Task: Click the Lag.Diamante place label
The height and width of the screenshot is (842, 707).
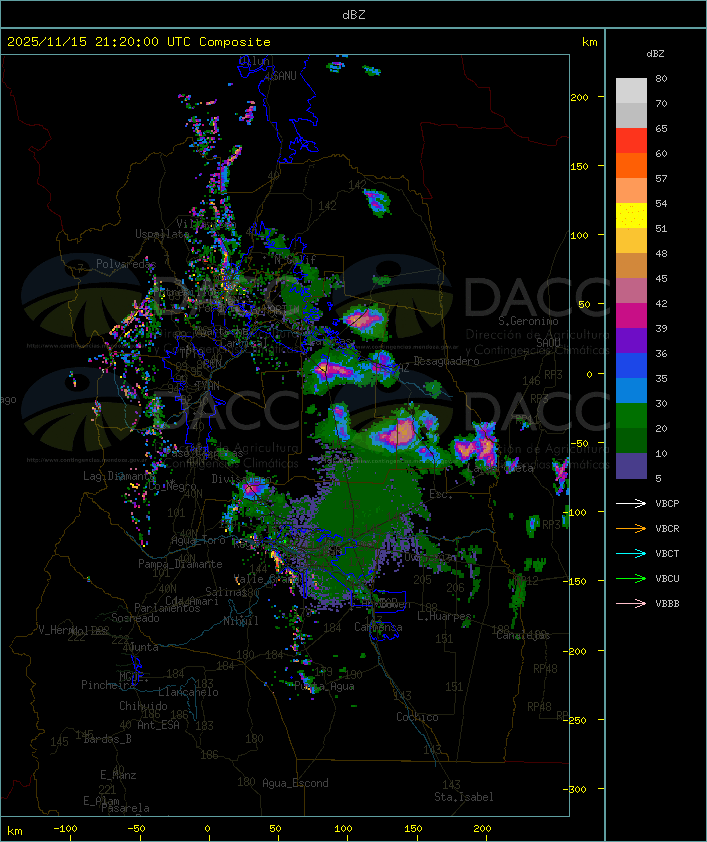Action: pos(119,476)
